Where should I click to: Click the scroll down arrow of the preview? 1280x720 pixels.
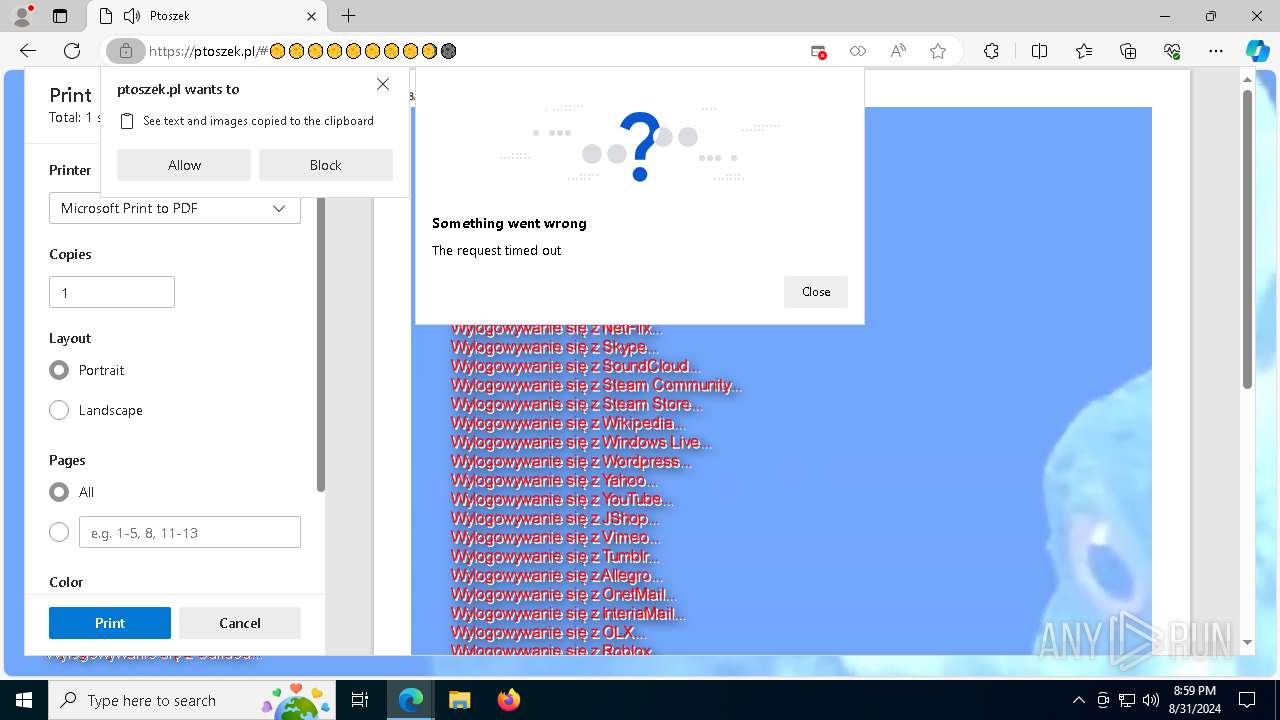point(1247,642)
